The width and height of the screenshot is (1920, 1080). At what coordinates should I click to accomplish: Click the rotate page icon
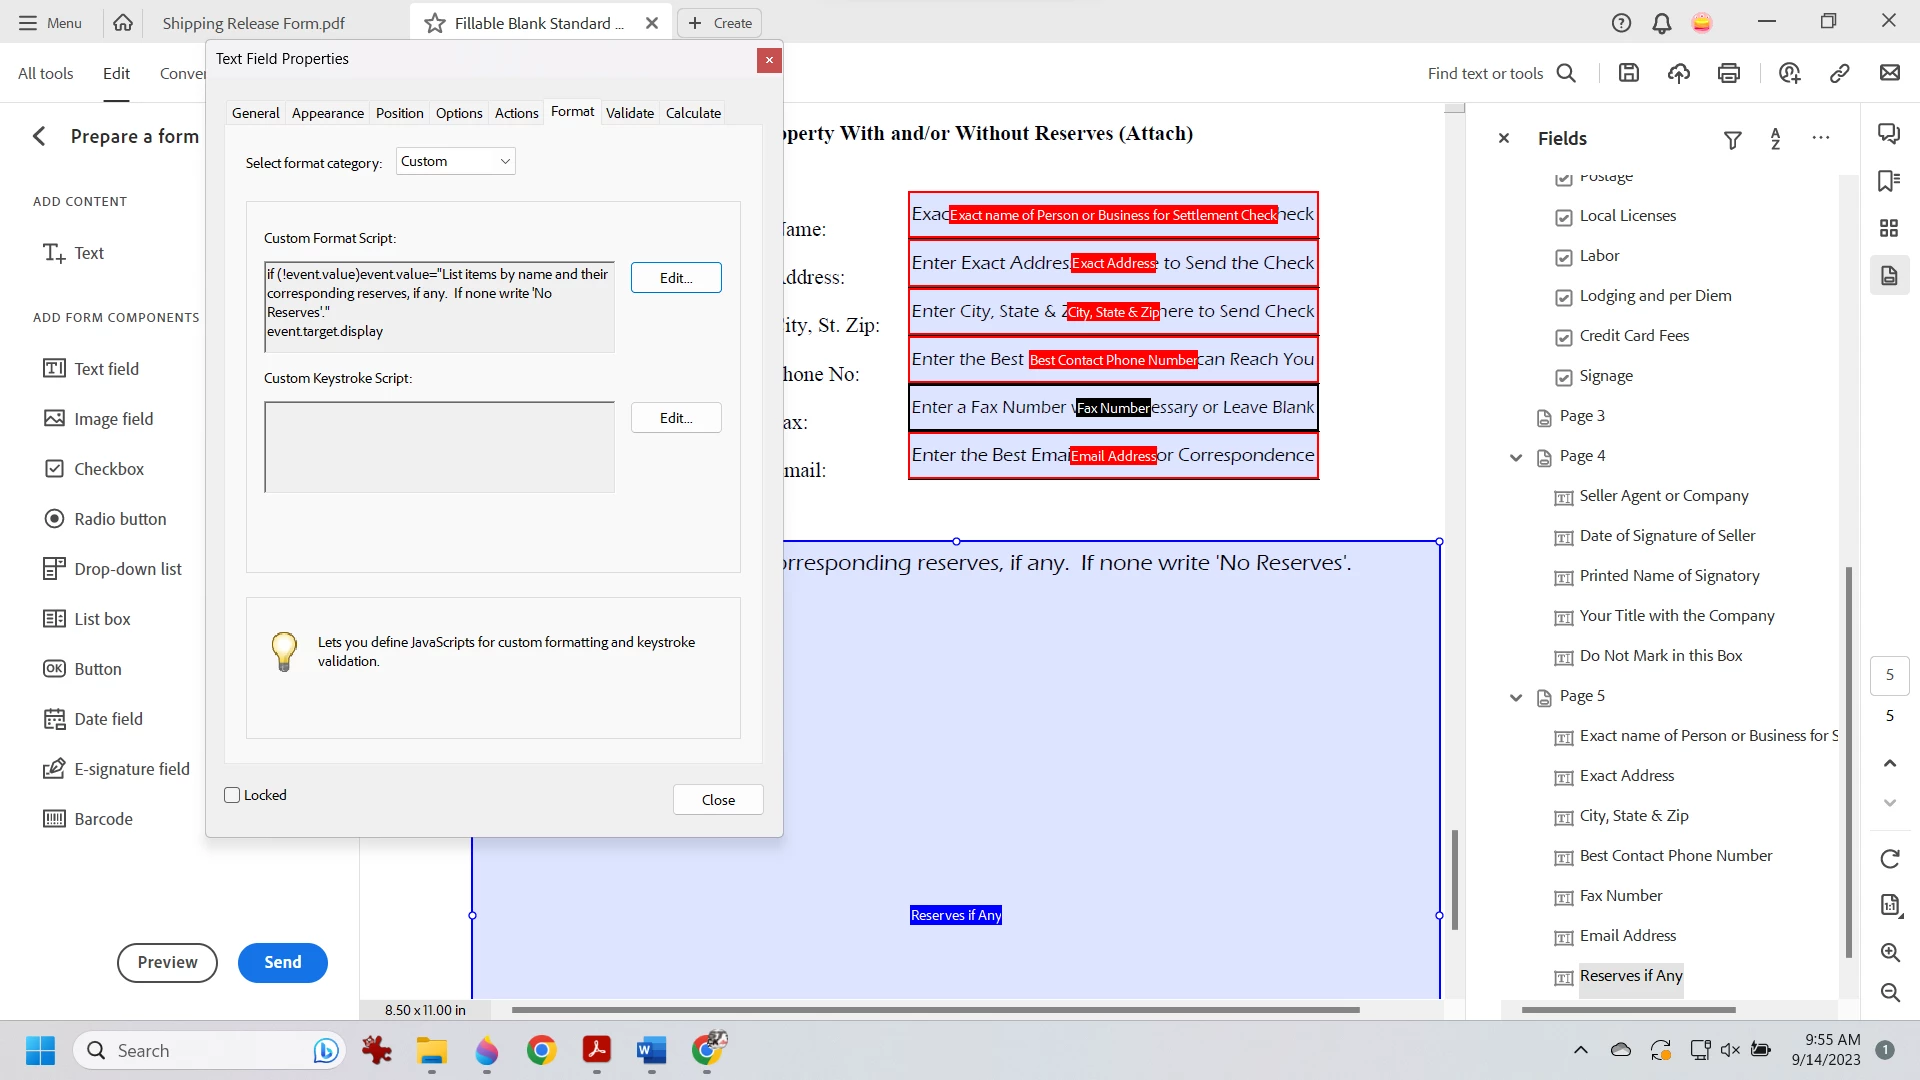1890,859
